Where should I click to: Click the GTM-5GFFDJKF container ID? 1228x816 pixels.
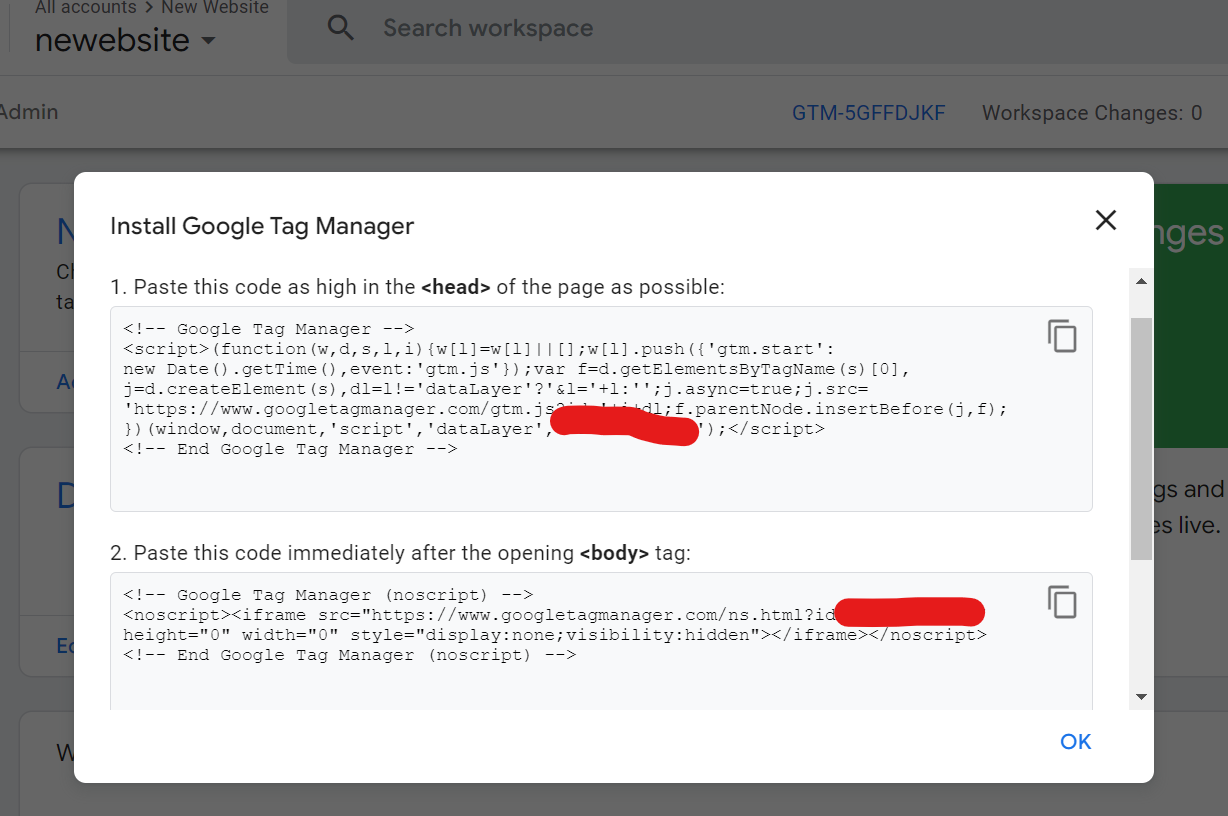[x=868, y=113]
